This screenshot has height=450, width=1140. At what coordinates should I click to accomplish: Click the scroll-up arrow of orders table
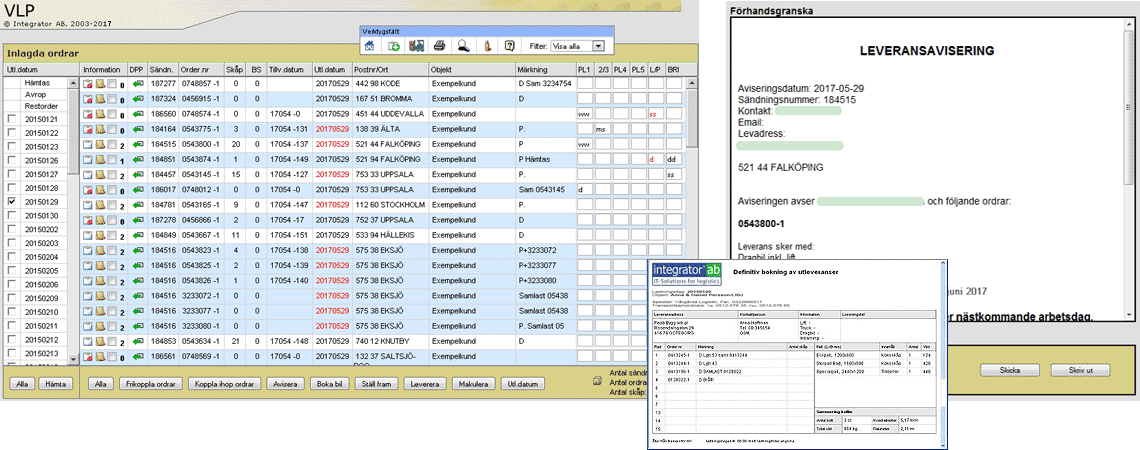coord(690,84)
